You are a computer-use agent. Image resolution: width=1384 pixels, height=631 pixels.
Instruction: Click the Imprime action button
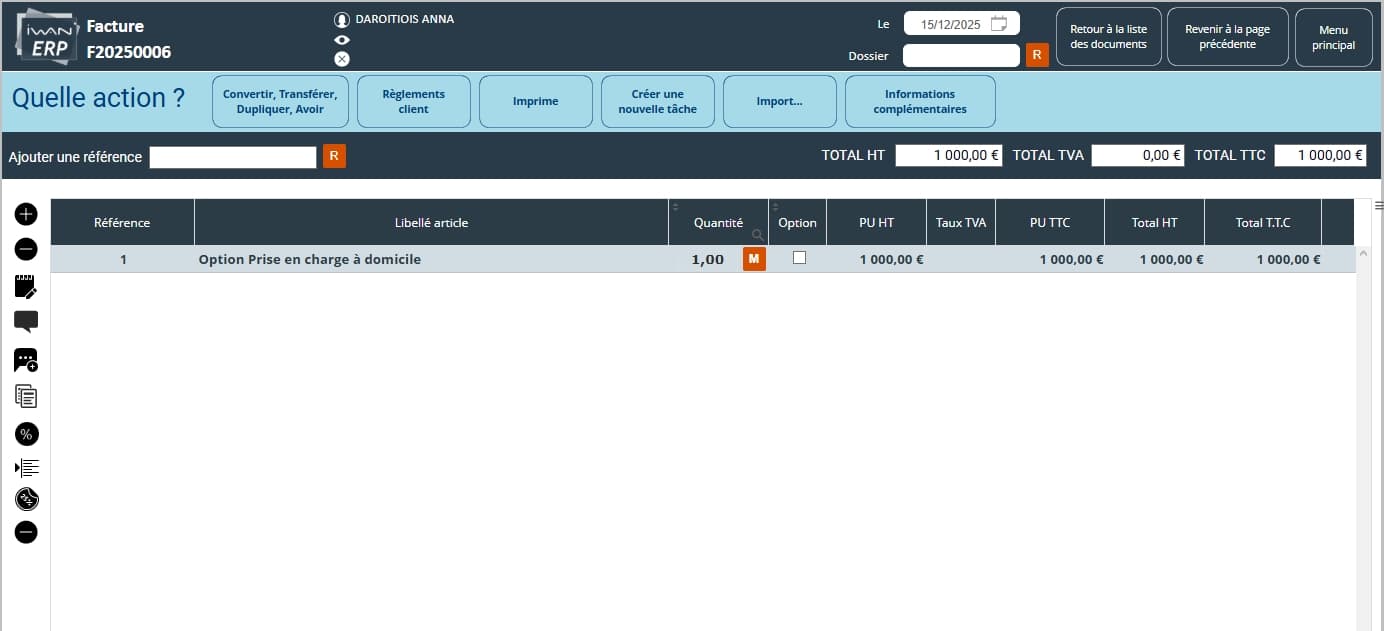pyautogui.click(x=536, y=102)
